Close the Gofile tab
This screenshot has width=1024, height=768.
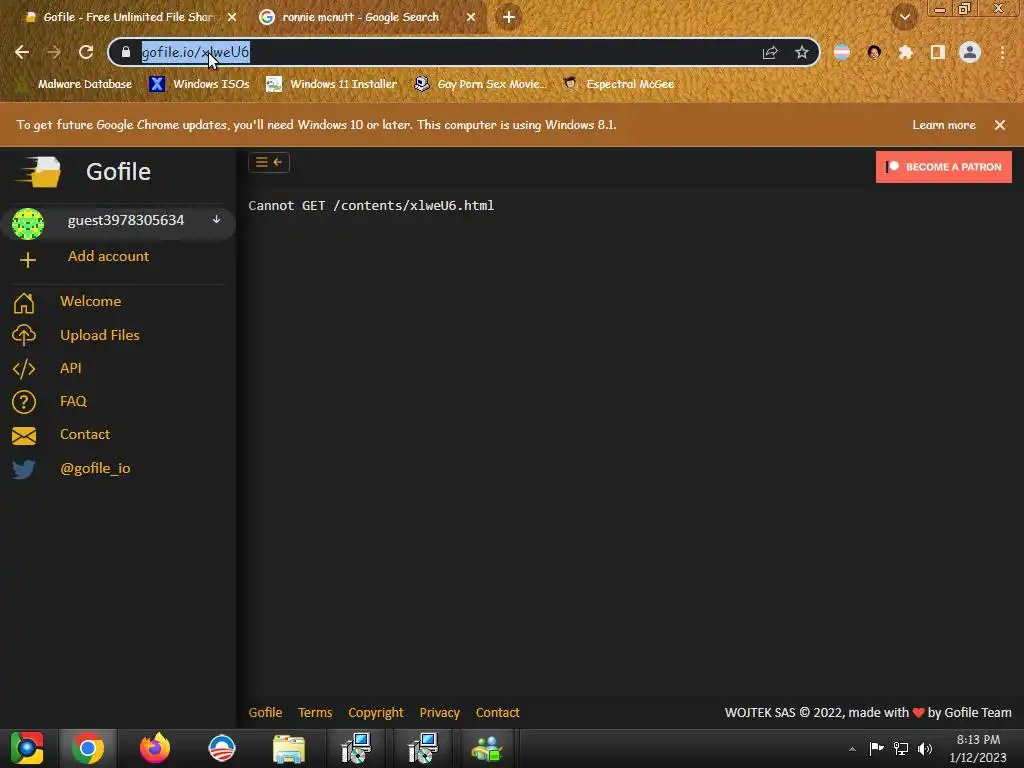click(x=232, y=17)
